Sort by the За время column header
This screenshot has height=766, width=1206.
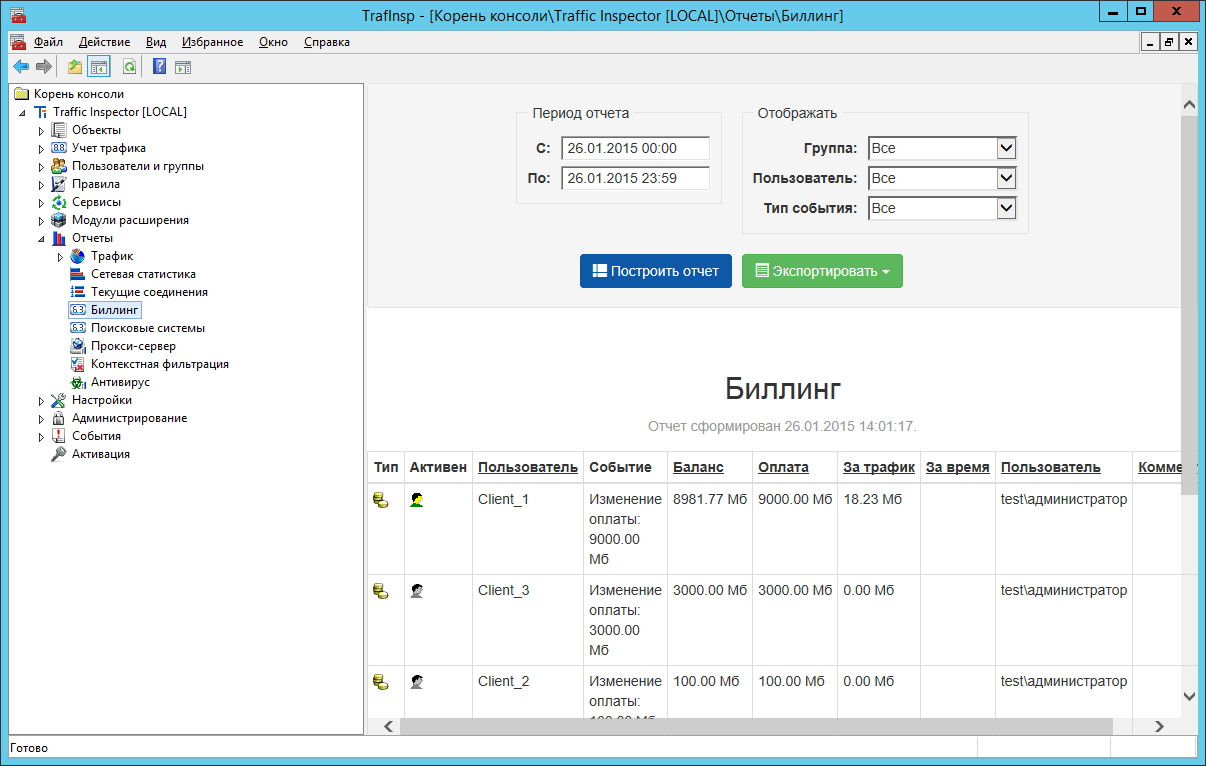pos(958,467)
